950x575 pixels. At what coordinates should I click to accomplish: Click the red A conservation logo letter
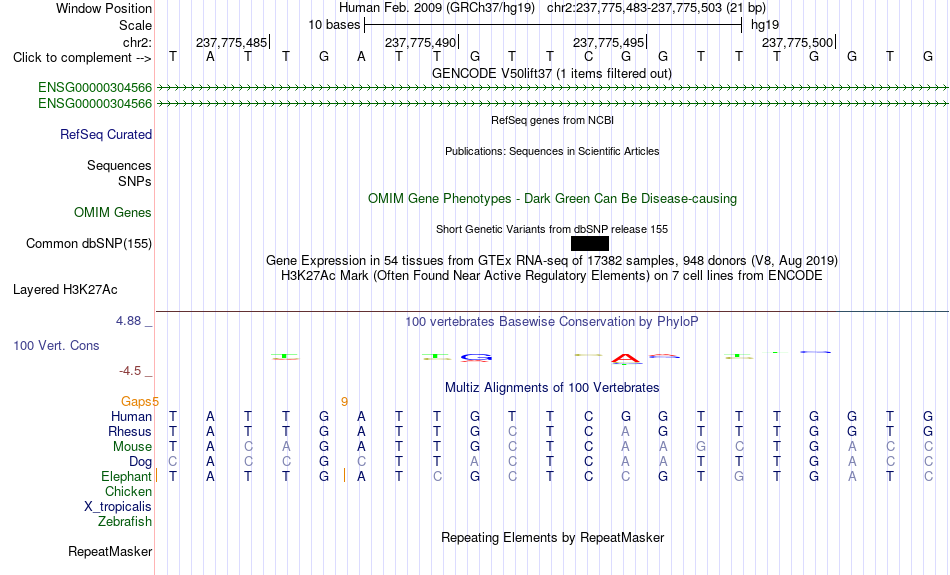coord(626,359)
